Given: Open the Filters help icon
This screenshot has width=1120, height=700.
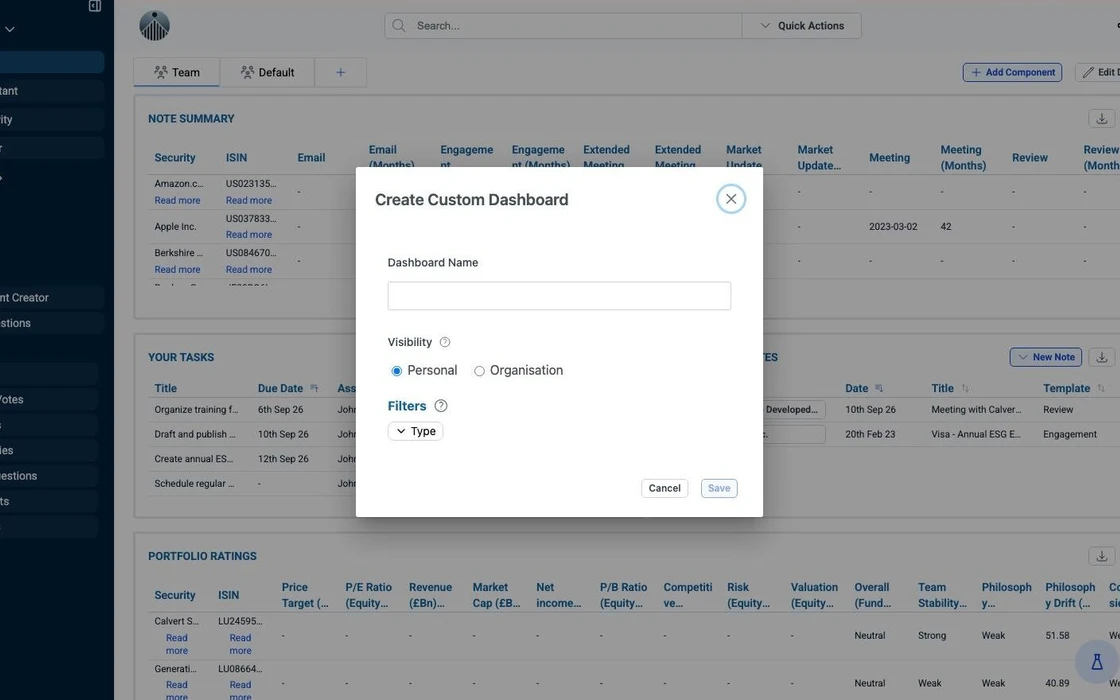Looking at the screenshot, I should 441,406.
